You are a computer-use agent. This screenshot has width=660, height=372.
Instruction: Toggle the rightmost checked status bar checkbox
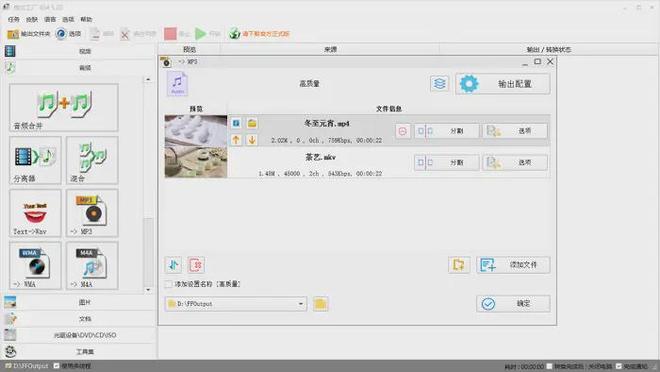point(619,366)
